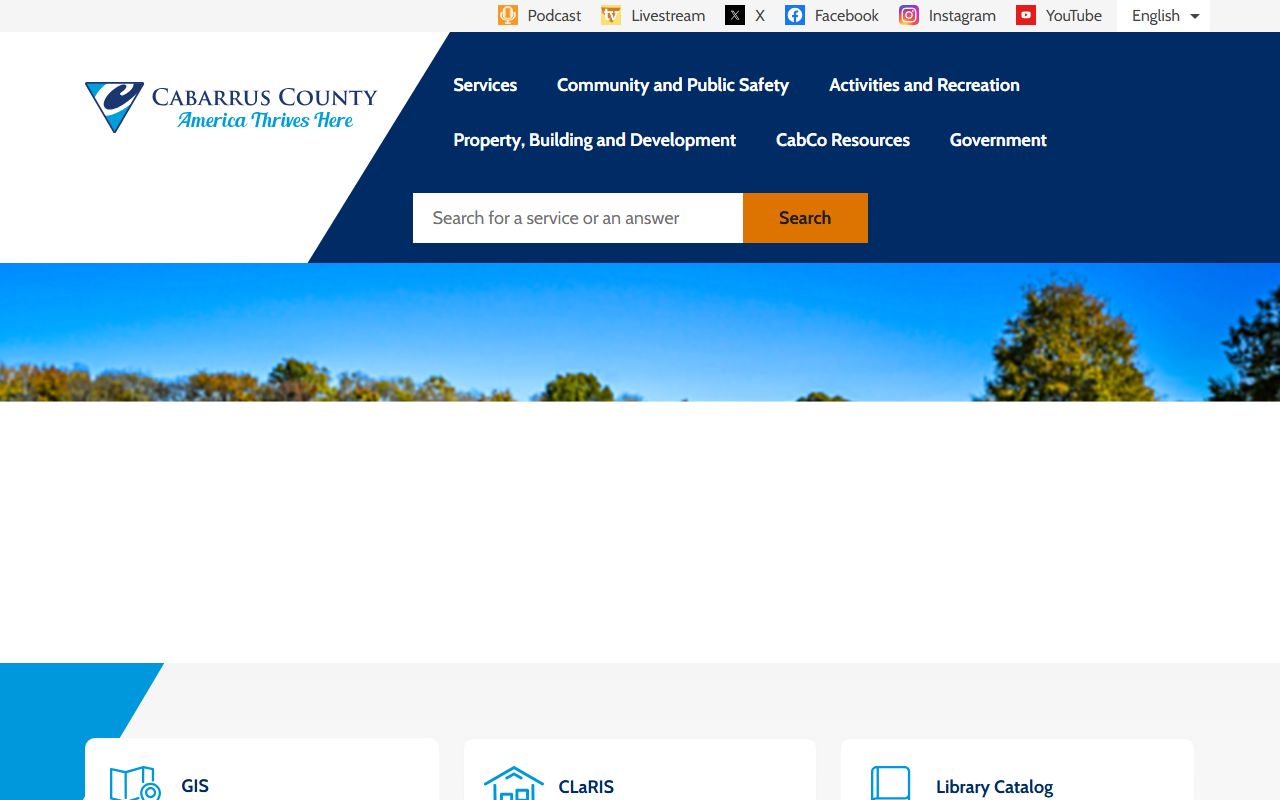Open the CLaRIS quick link

point(586,787)
